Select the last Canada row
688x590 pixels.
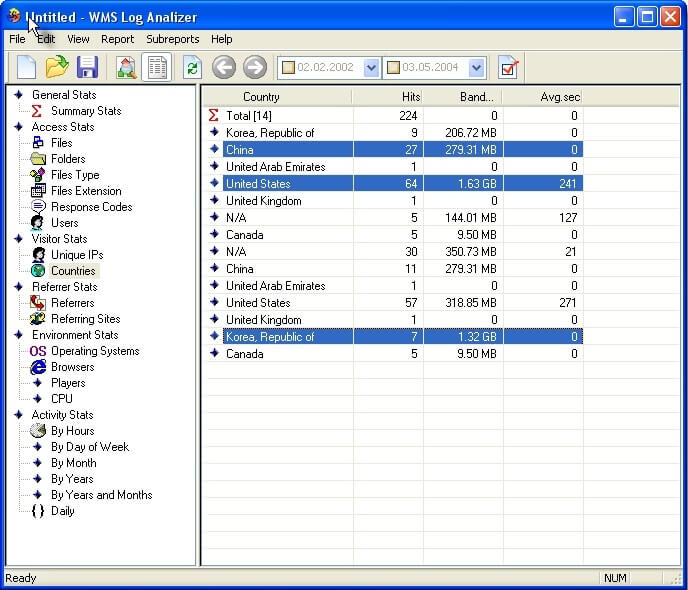tap(394, 354)
